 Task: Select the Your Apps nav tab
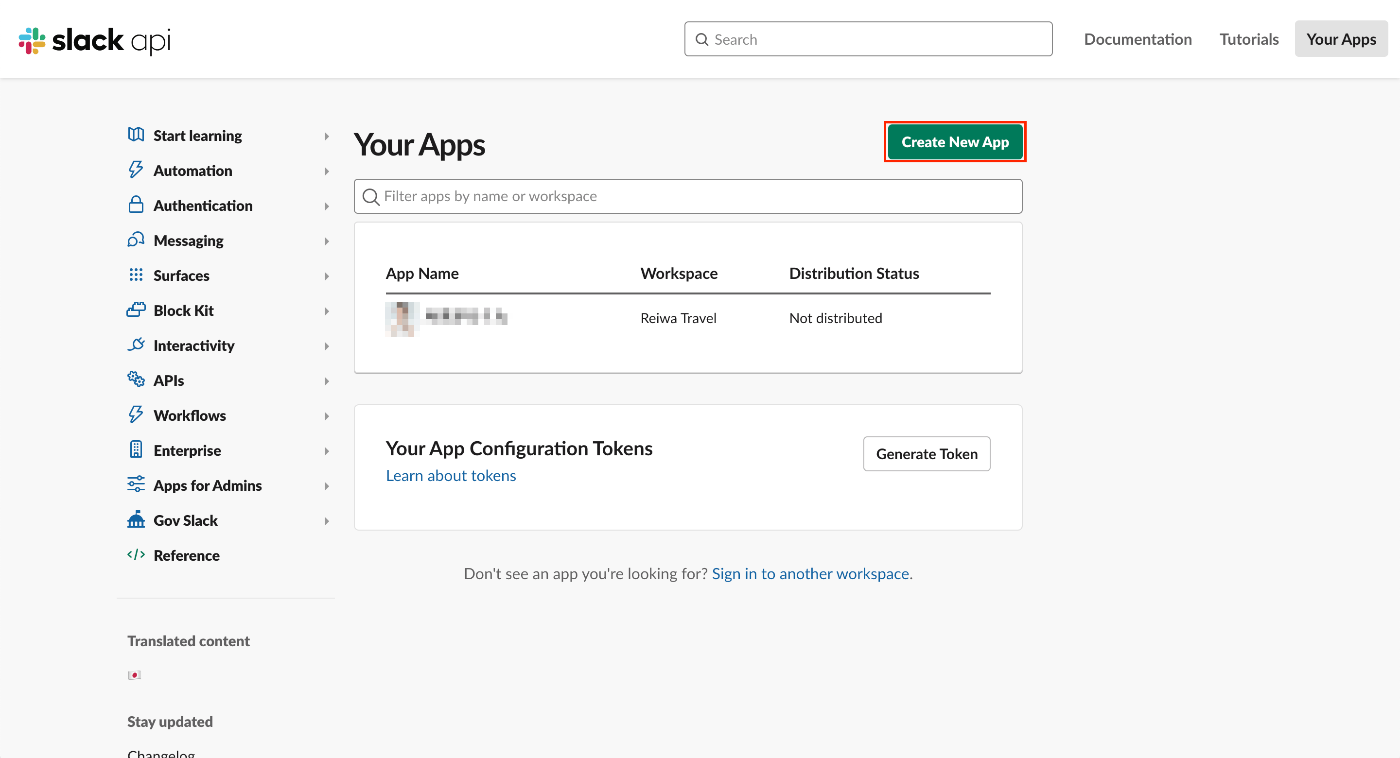pos(1341,39)
